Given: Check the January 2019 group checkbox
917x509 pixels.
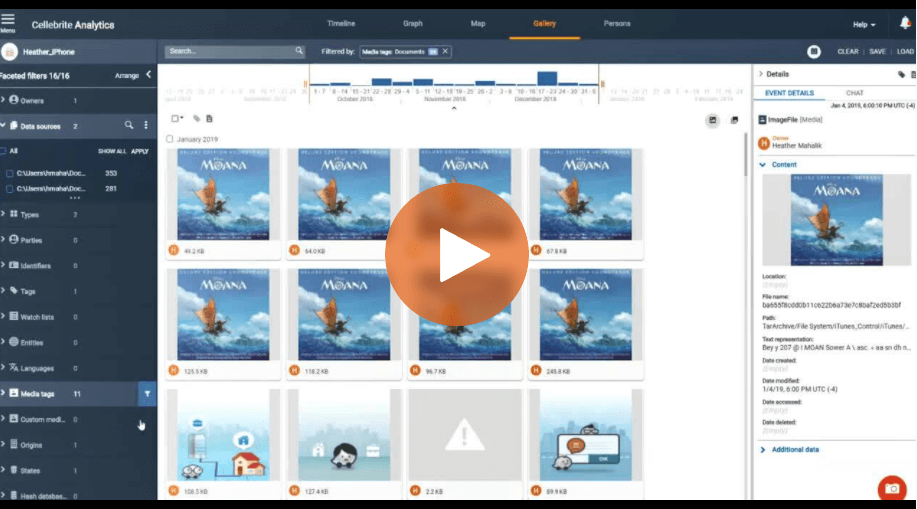Looking at the screenshot, I should coord(170,139).
